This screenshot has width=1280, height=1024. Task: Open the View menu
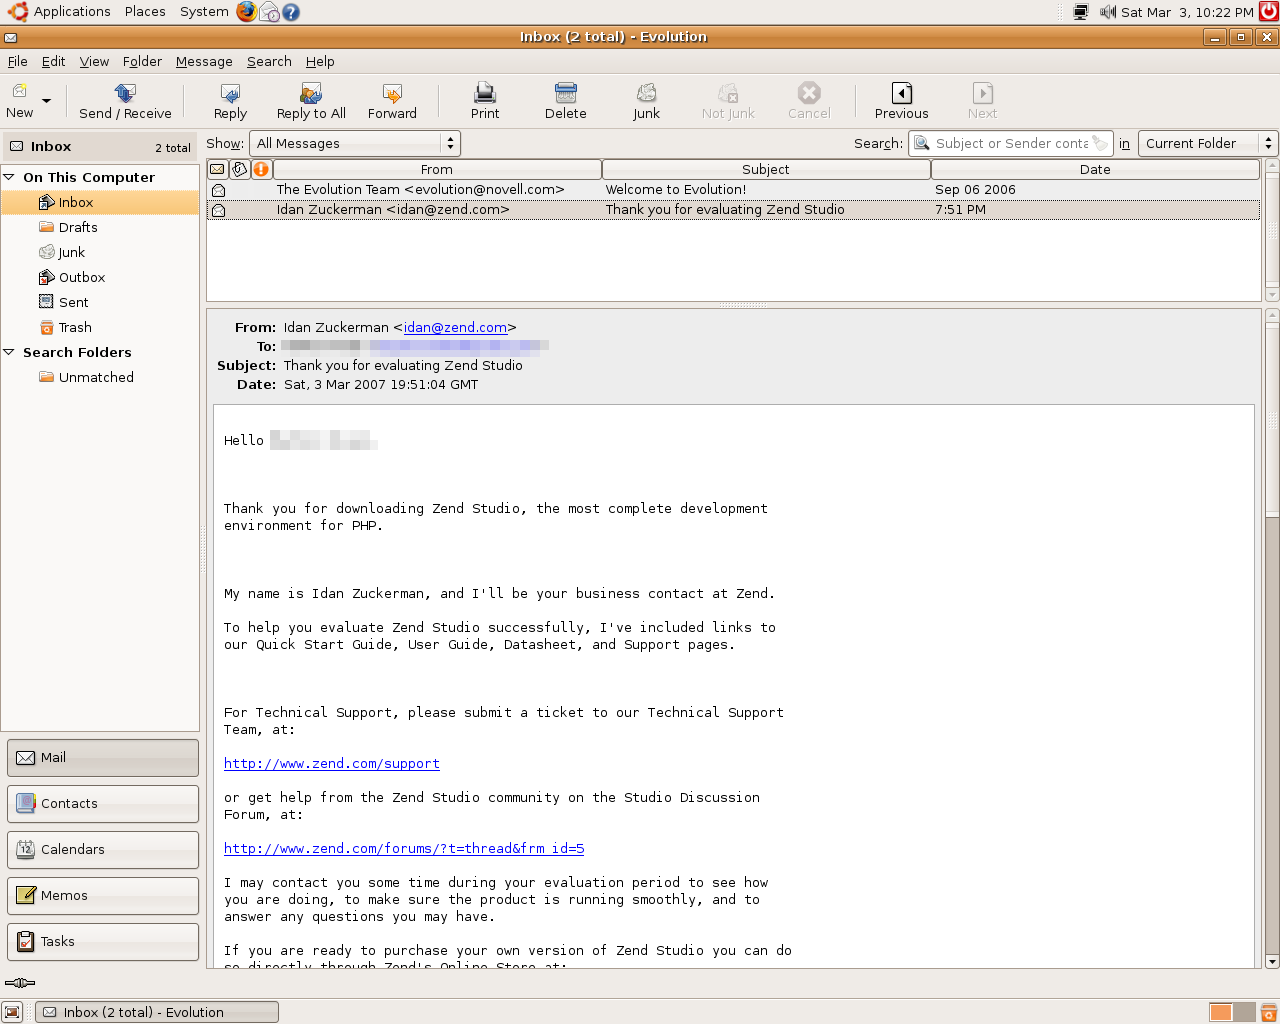coord(94,61)
